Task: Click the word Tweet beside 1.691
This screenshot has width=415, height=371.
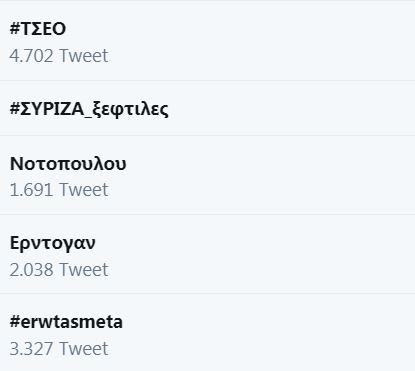Action: click(x=84, y=190)
